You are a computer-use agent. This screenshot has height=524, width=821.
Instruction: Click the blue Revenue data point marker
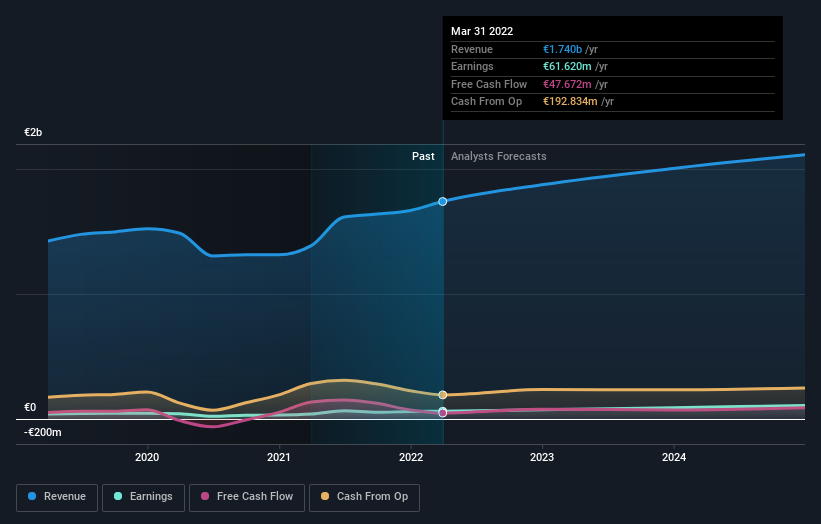[x=442, y=202]
